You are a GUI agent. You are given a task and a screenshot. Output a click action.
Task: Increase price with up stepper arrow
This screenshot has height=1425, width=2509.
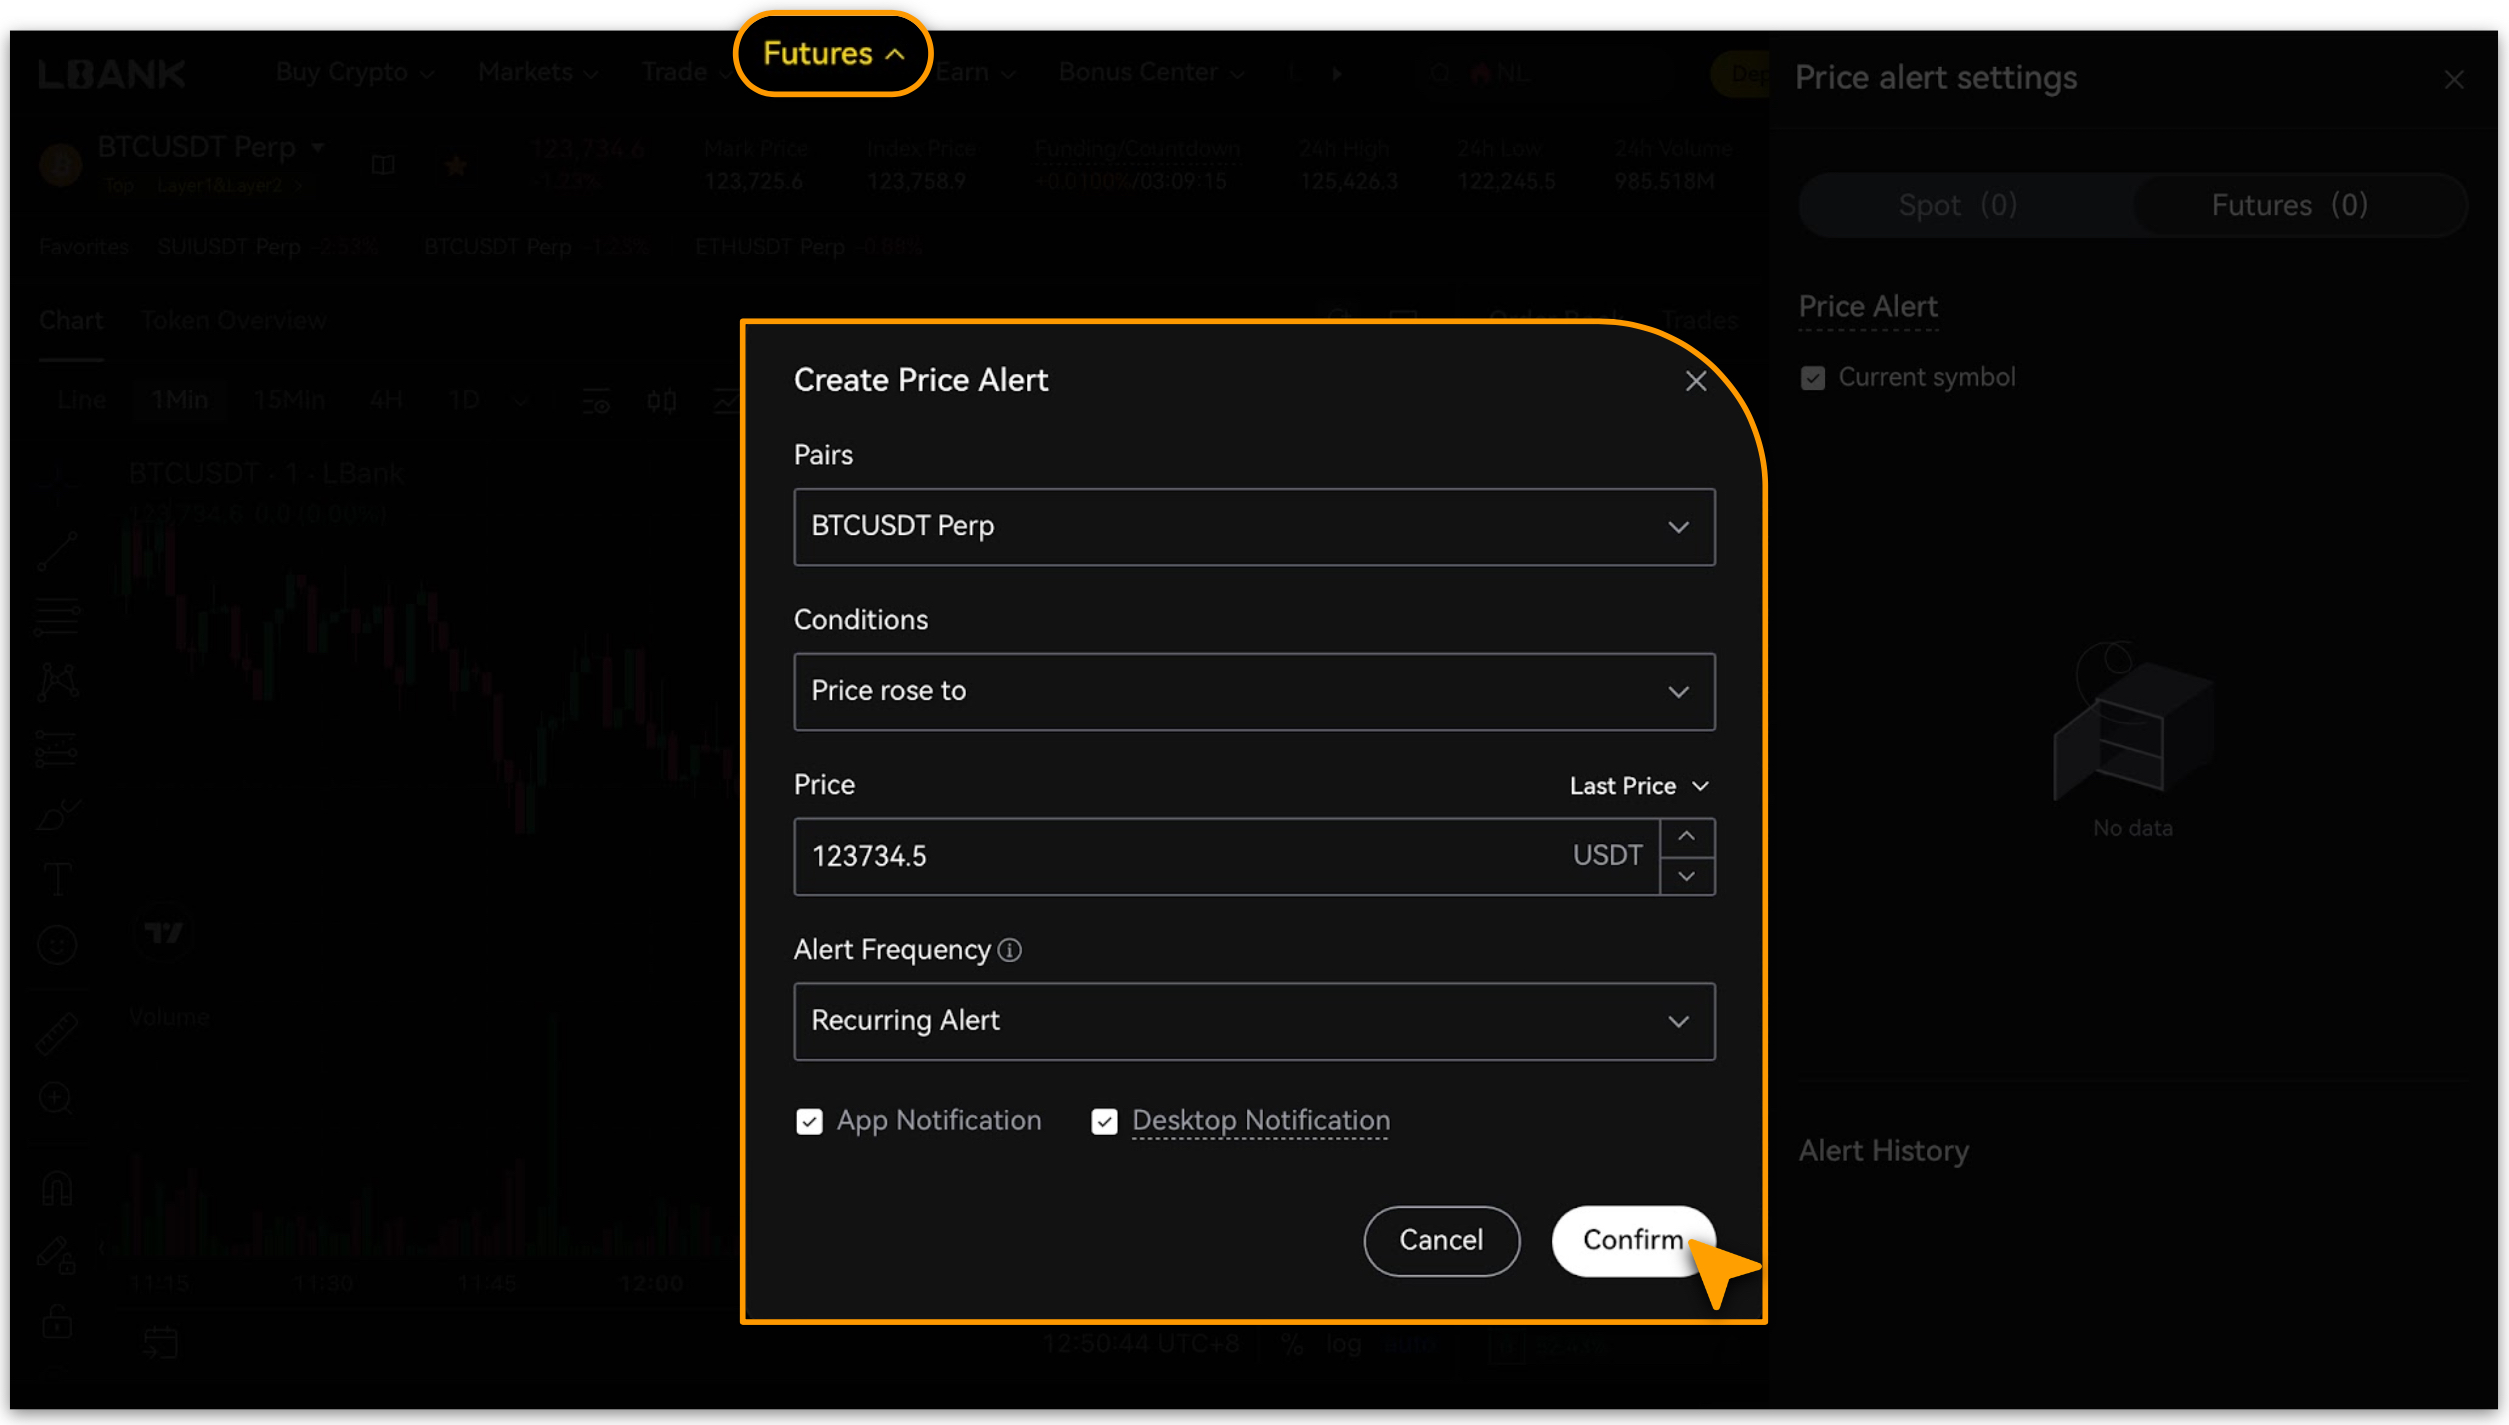(1686, 836)
